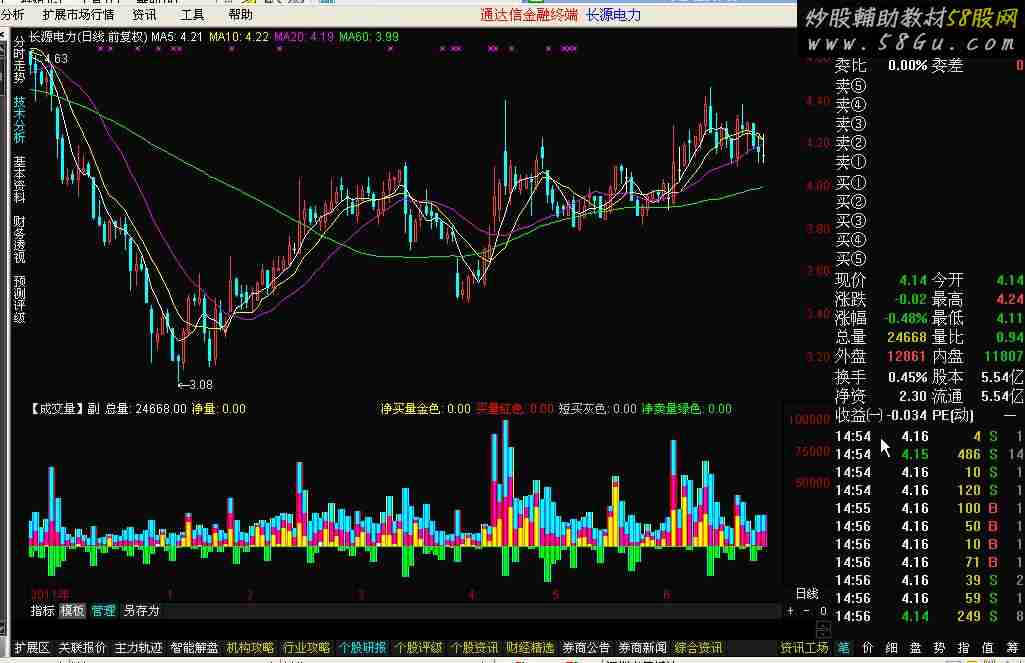1025x663 pixels.
Task: Click the MA60 green moving average label
Action: tap(369, 37)
